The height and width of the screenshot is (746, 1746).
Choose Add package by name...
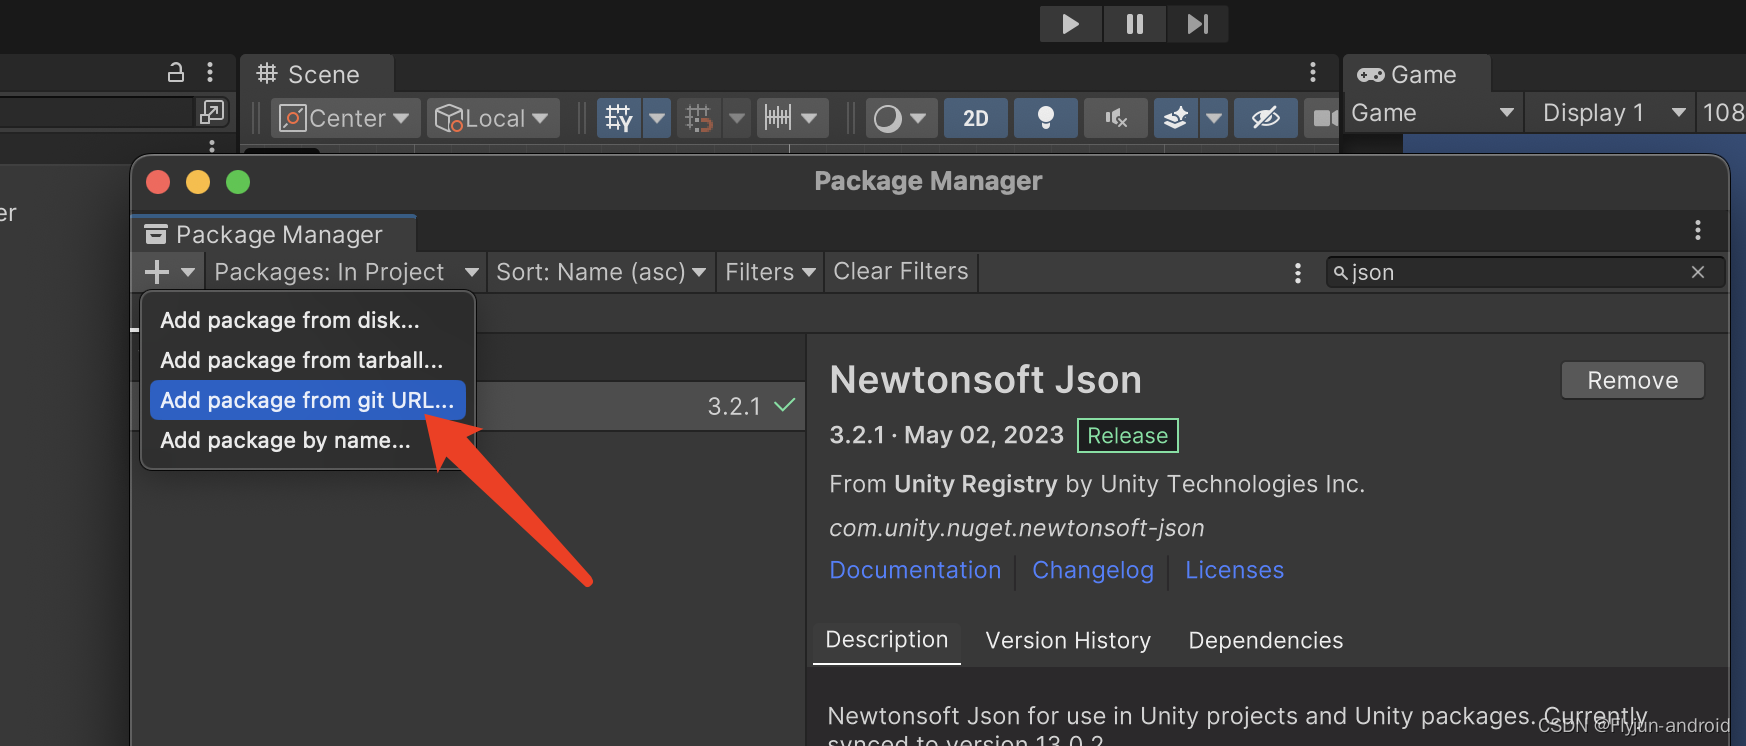click(308, 440)
